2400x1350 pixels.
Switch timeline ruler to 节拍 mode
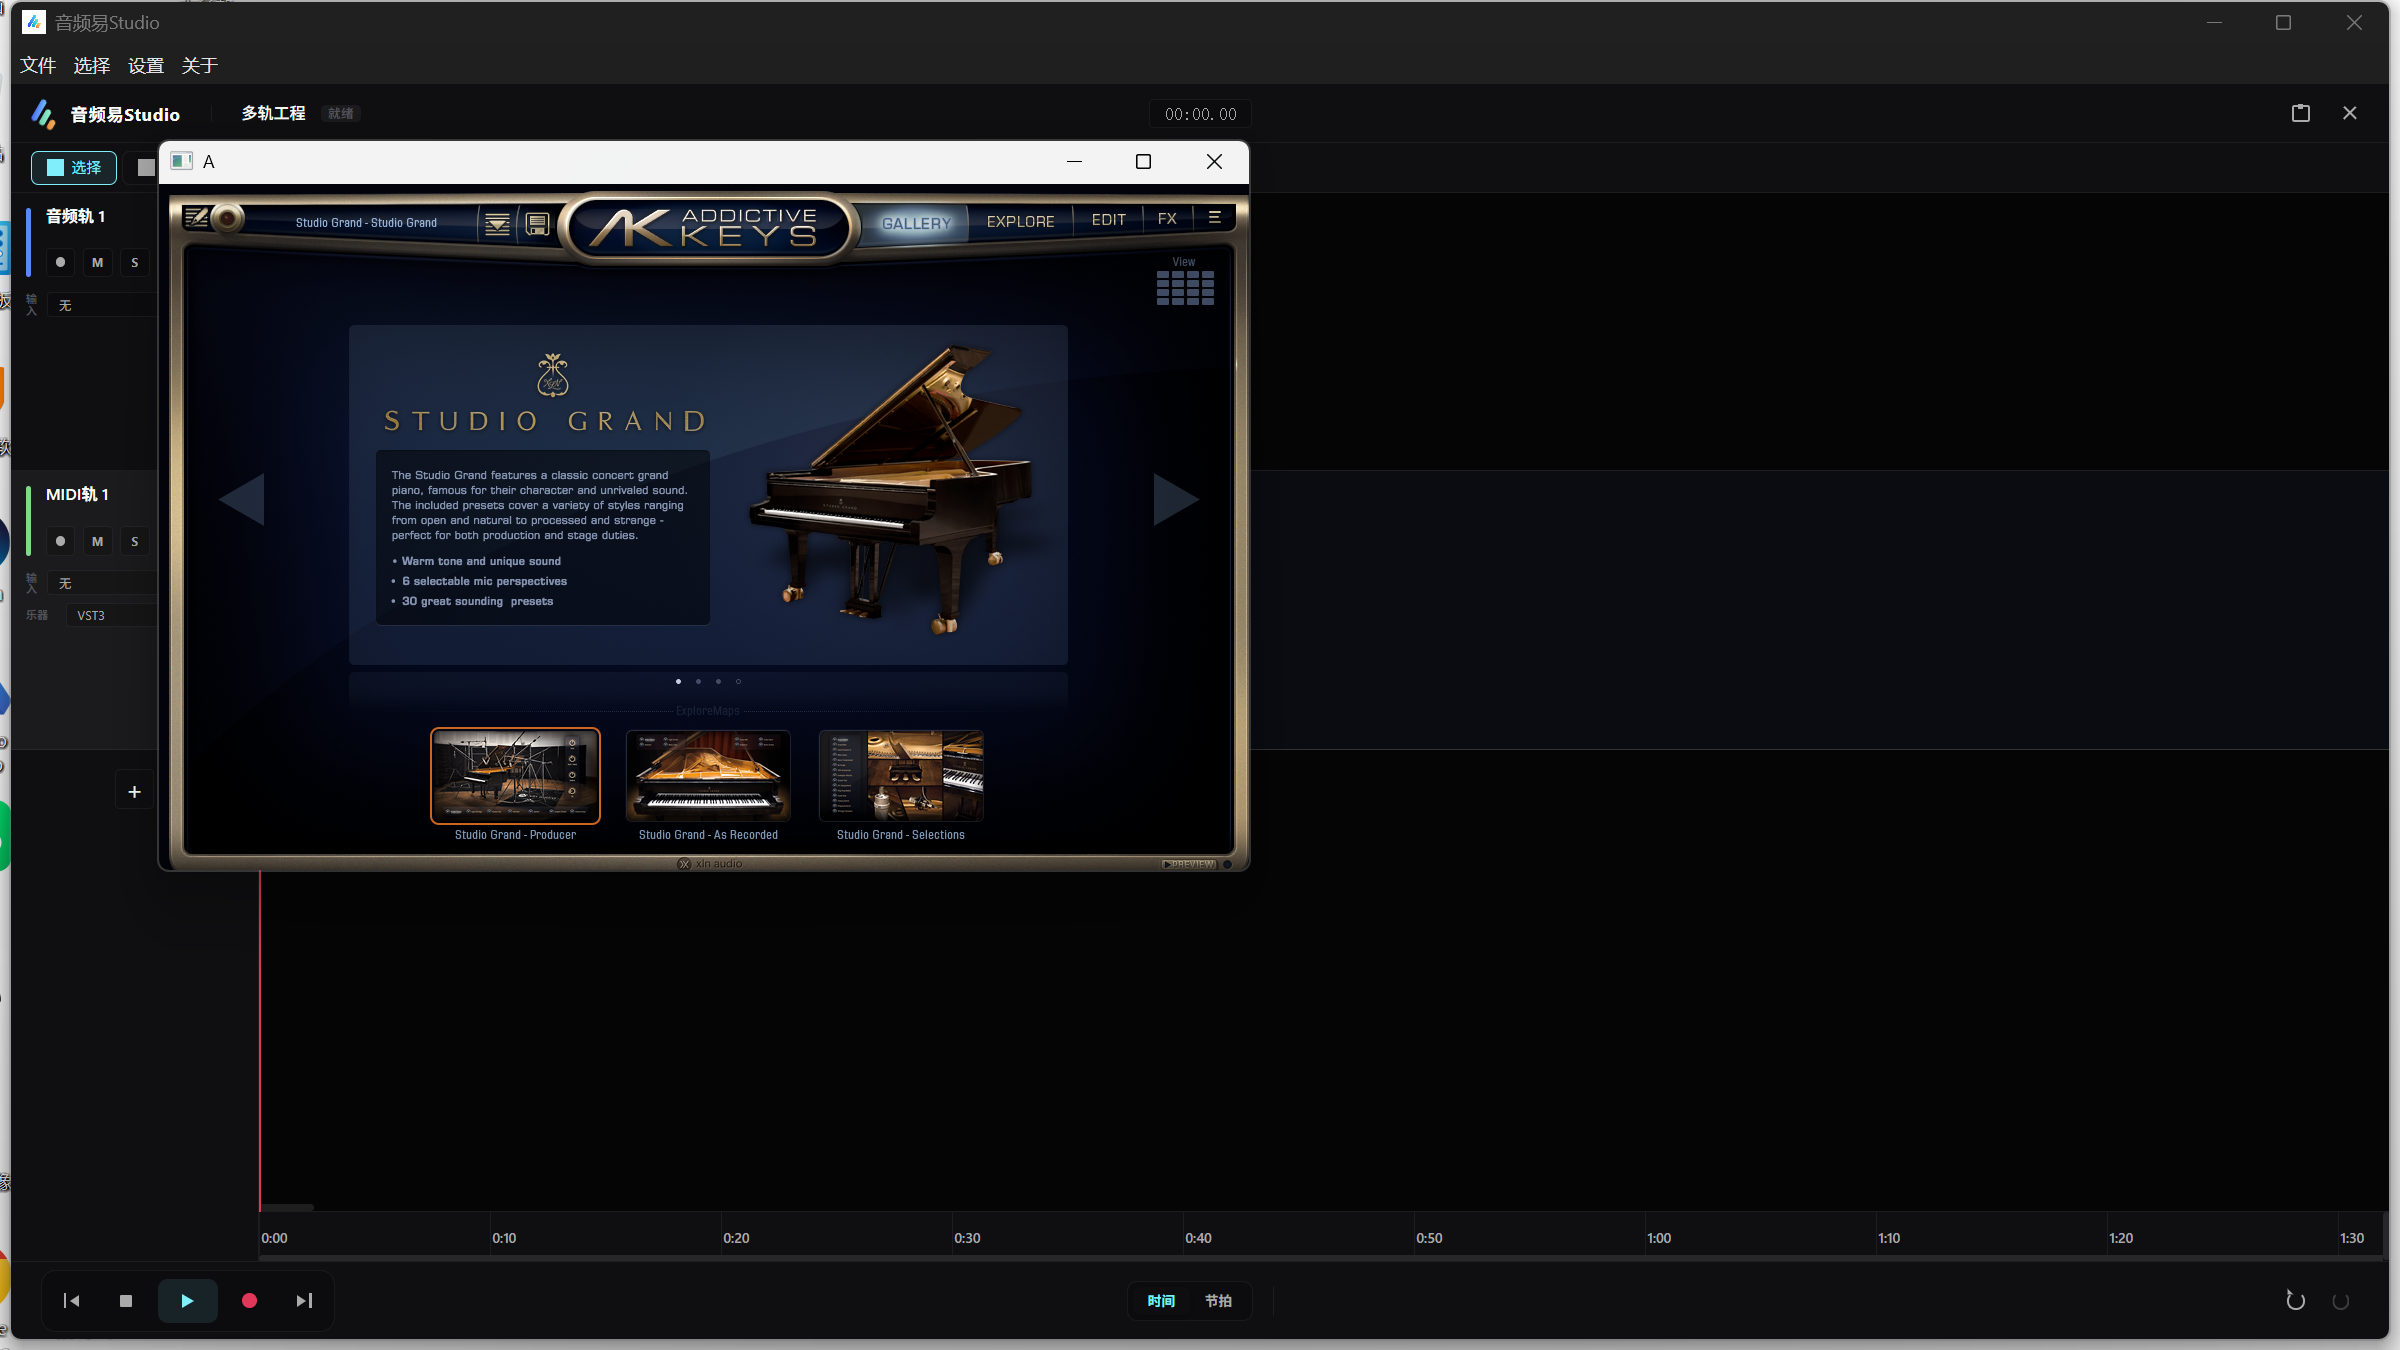[x=1218, y=1301]
